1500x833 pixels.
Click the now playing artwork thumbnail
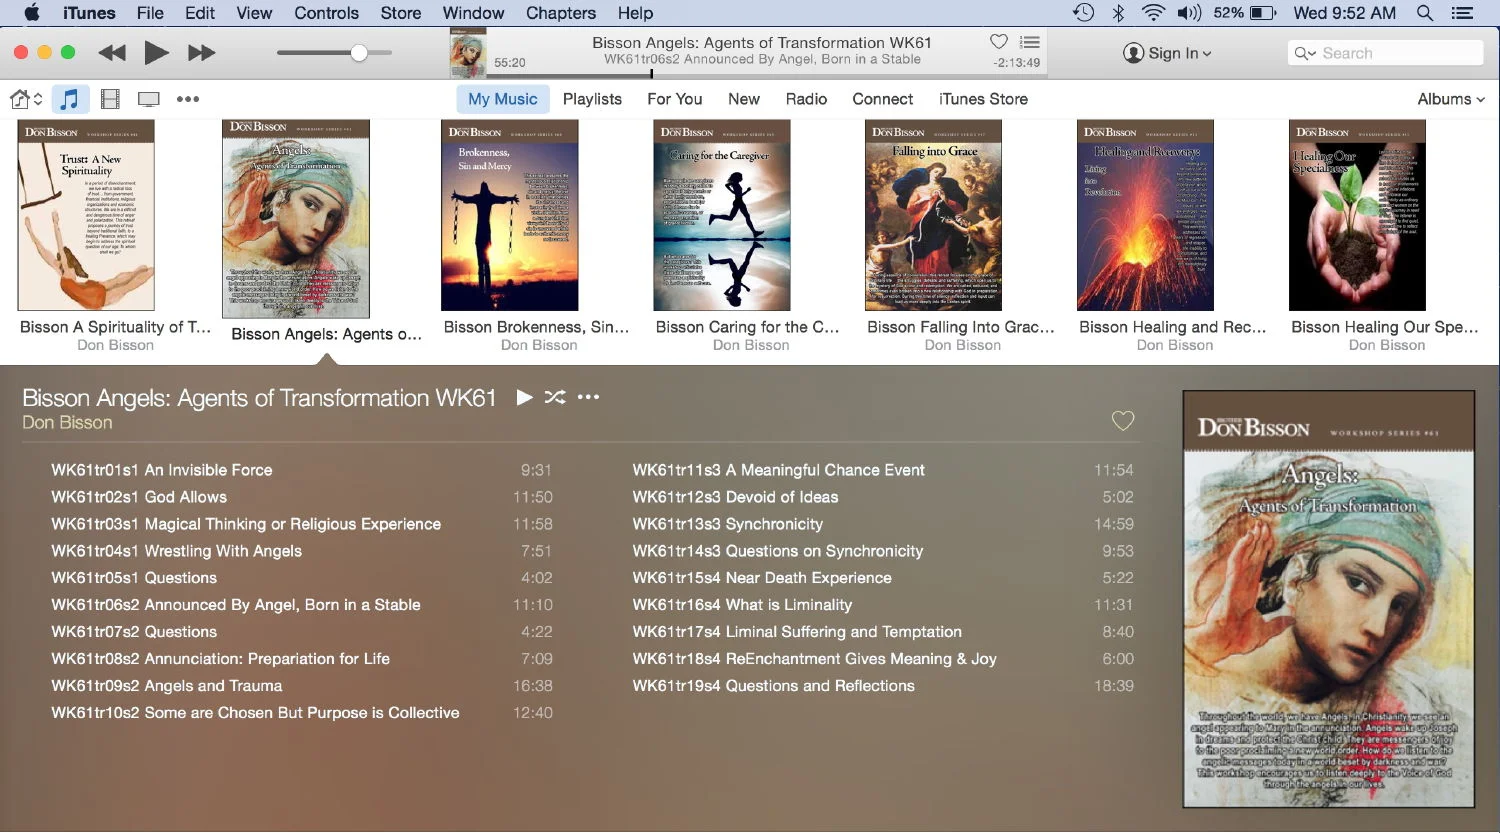(468, 53)
